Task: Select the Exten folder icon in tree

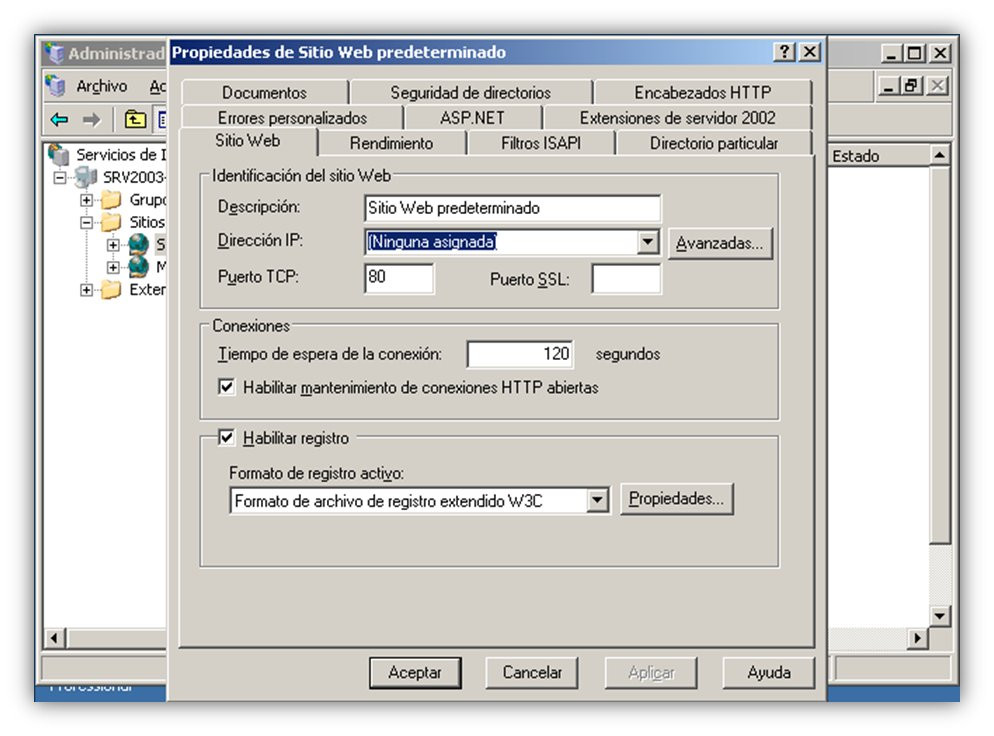Action: click(x=112, y=290)
